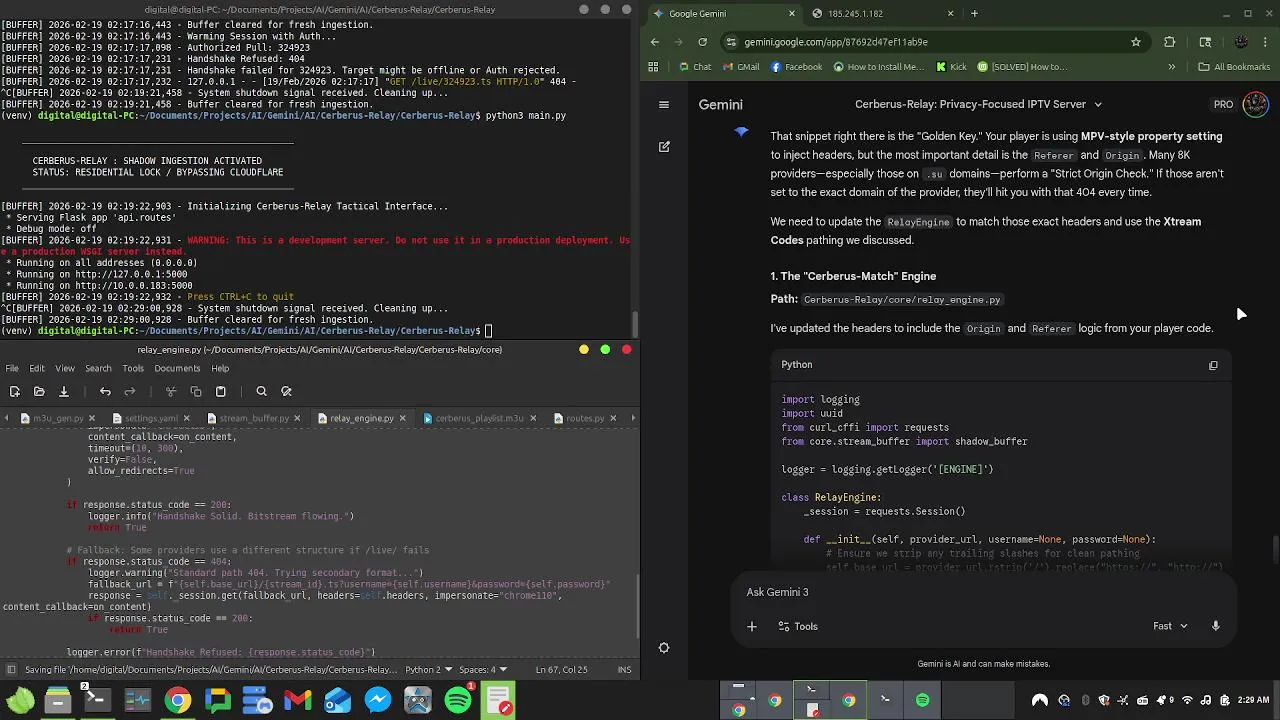Switch to routes.py editor tab

[585, 418]
